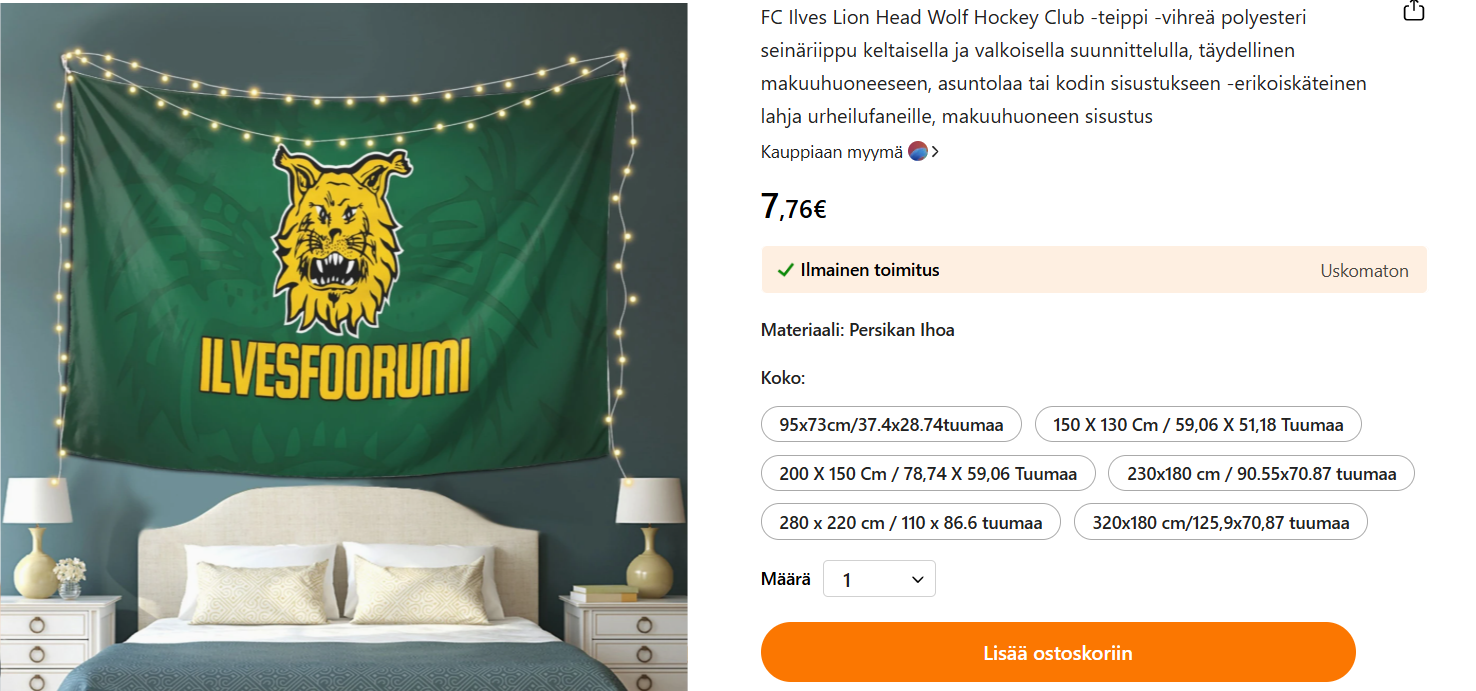Screen dimensions: 1476x691
Task: Select size 95x73cm/37.4x28.74tuumaa
Action: click(891, 424)
